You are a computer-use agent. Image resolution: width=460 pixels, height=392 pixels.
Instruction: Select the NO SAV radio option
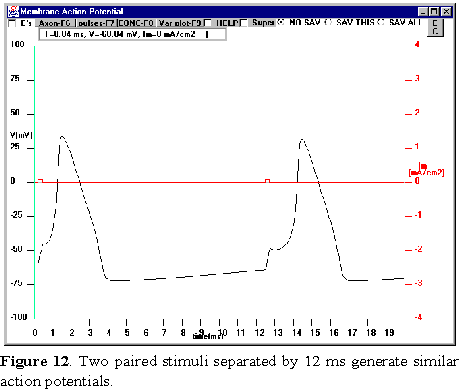(x=281, y=22)
